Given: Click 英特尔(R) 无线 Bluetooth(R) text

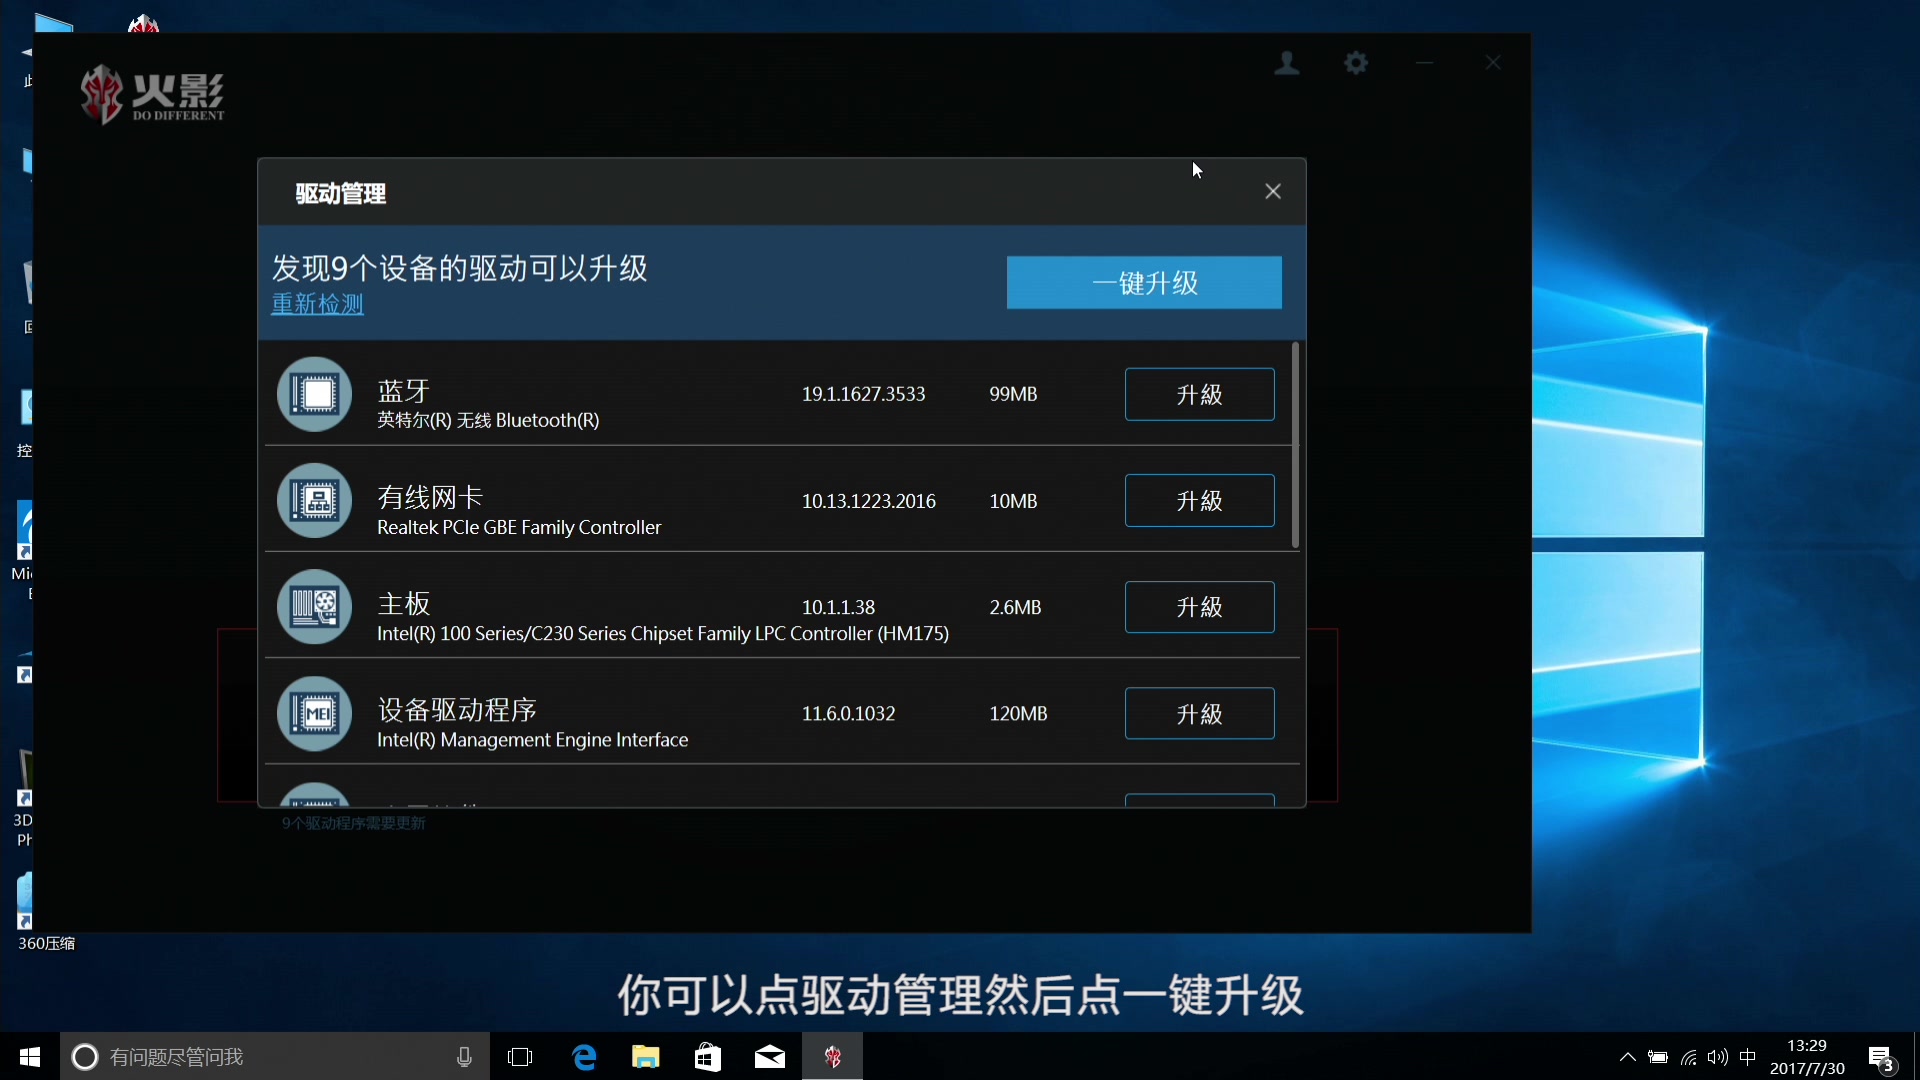Looking at the screenshot, I should click(x=488, y=420).
